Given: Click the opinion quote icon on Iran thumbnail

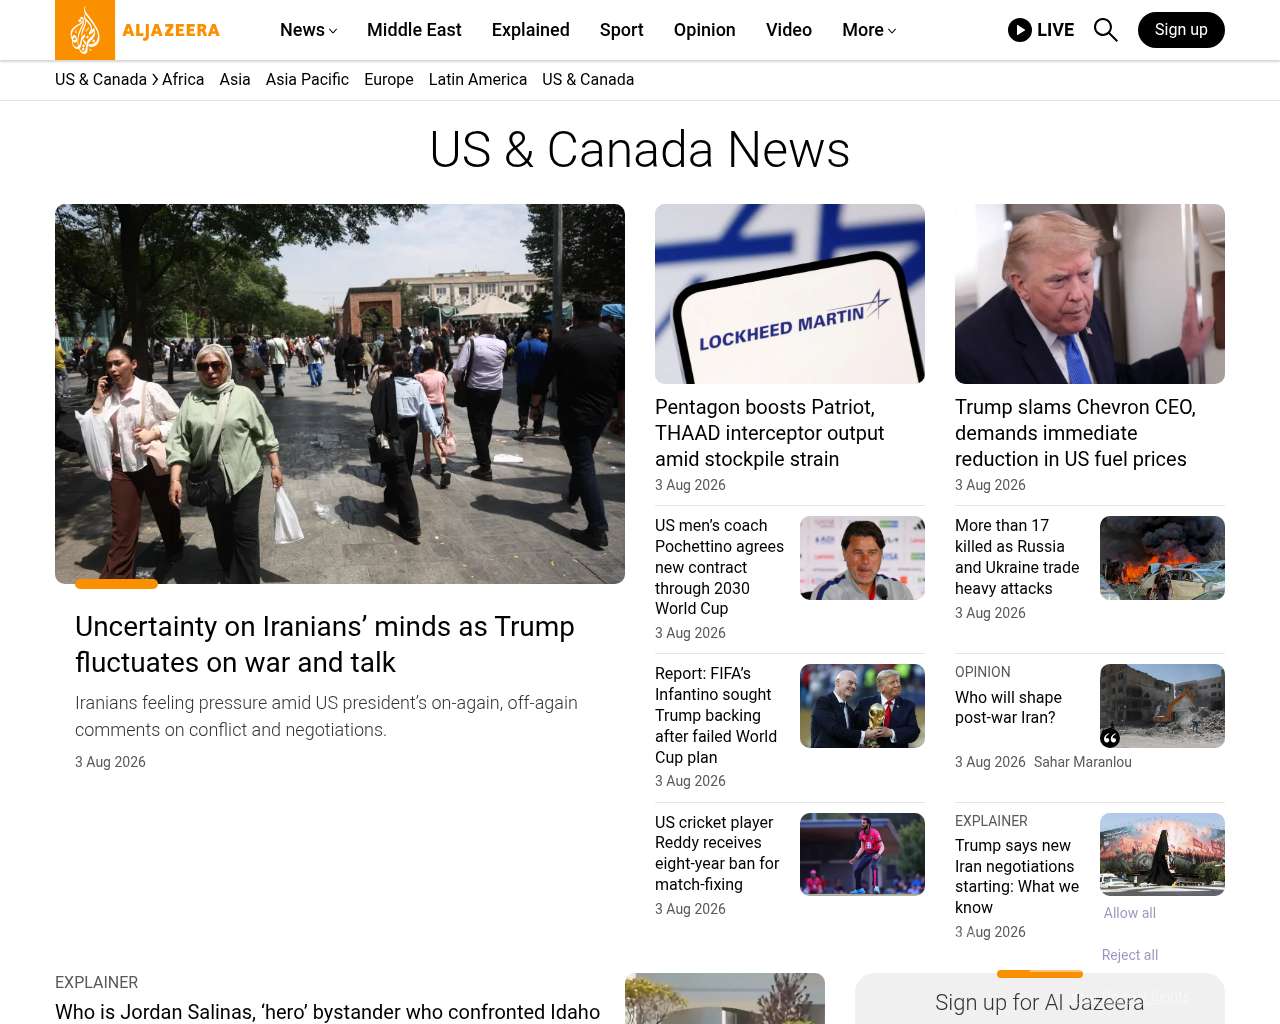Looking at the screenshot, I should click(1110, 738).
